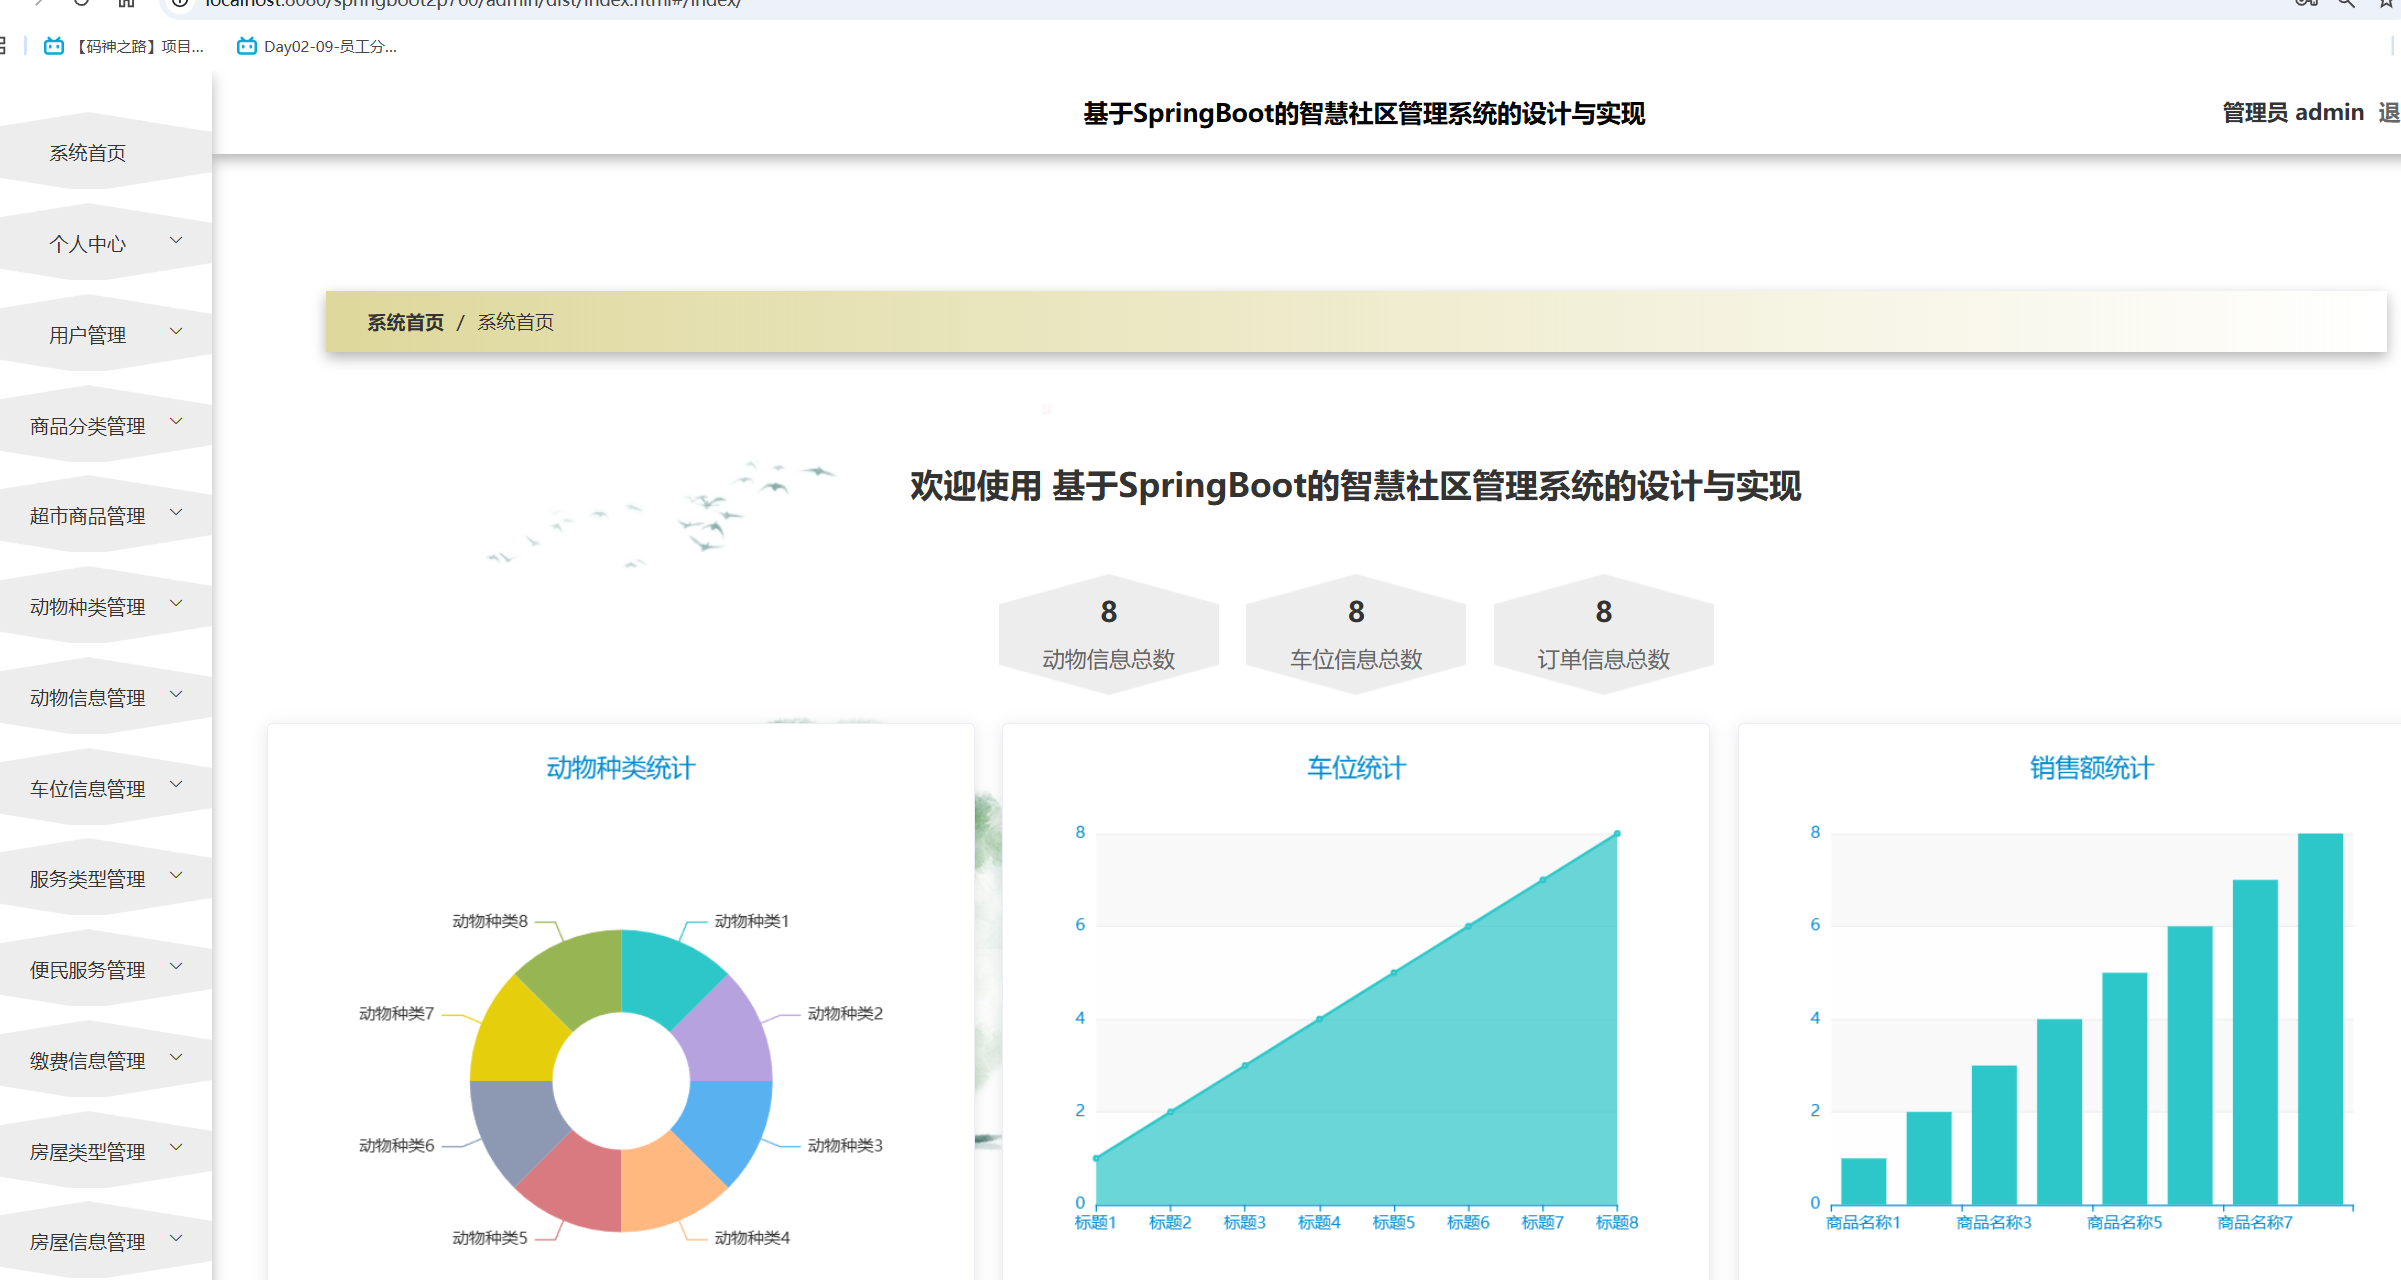Viewport: 2401px width, 1280px height.
Task: Click the browser home icon
Action: coord(126,3)
